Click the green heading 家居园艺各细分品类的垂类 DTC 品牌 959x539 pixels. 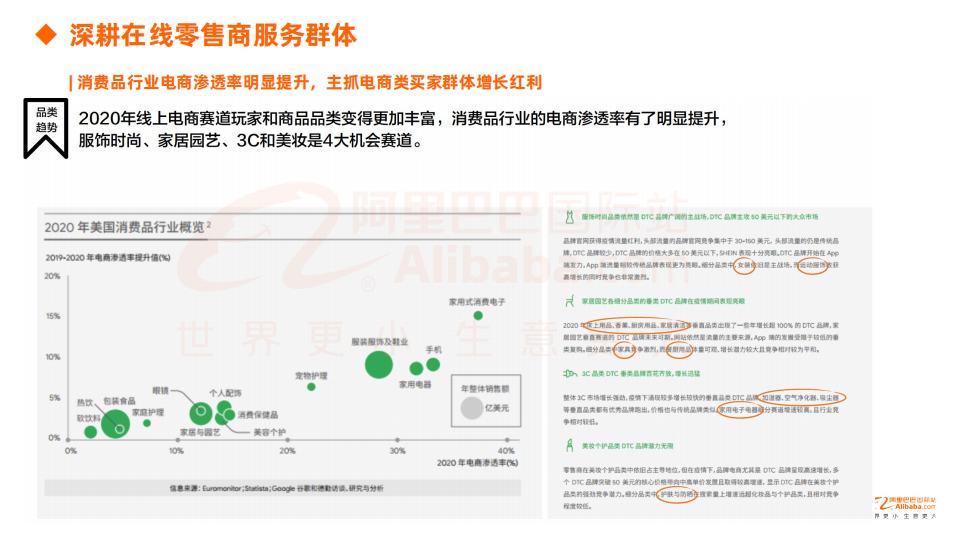[663, 301]
